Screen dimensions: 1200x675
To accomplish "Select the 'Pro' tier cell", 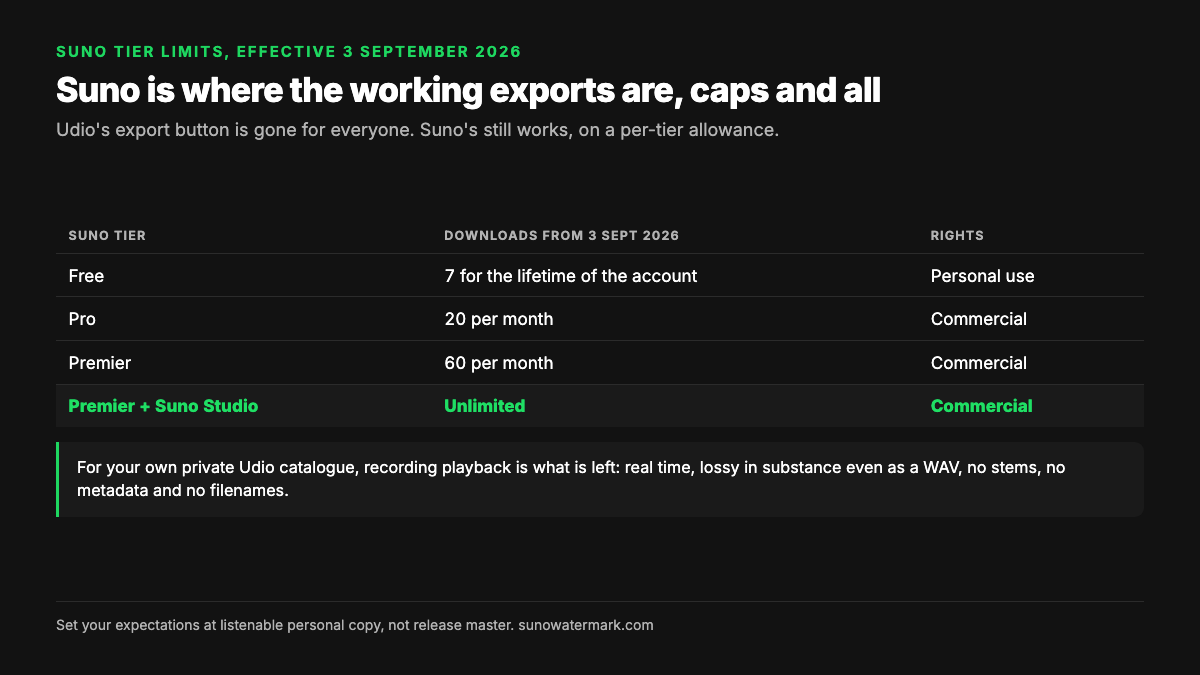I will pos(82,319).
